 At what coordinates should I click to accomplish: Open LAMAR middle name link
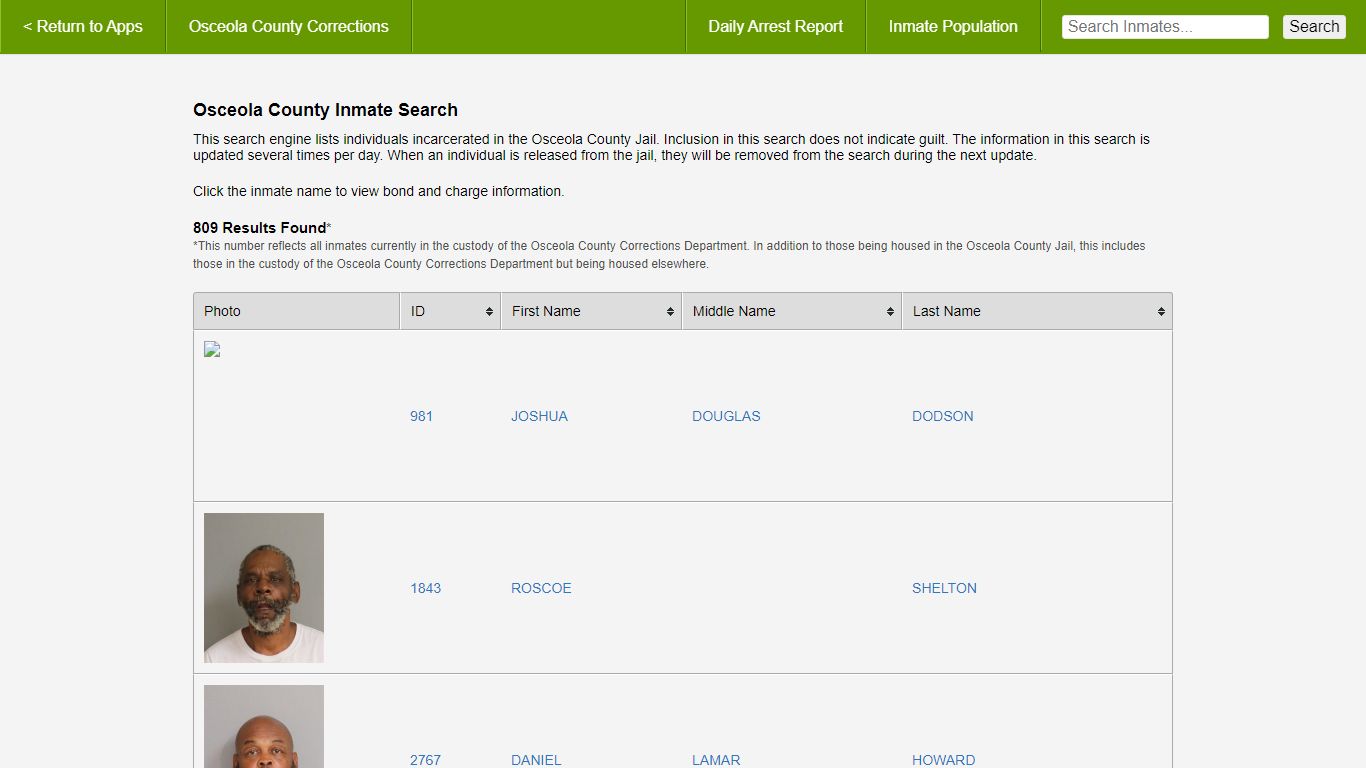click(x=716, y=760)
